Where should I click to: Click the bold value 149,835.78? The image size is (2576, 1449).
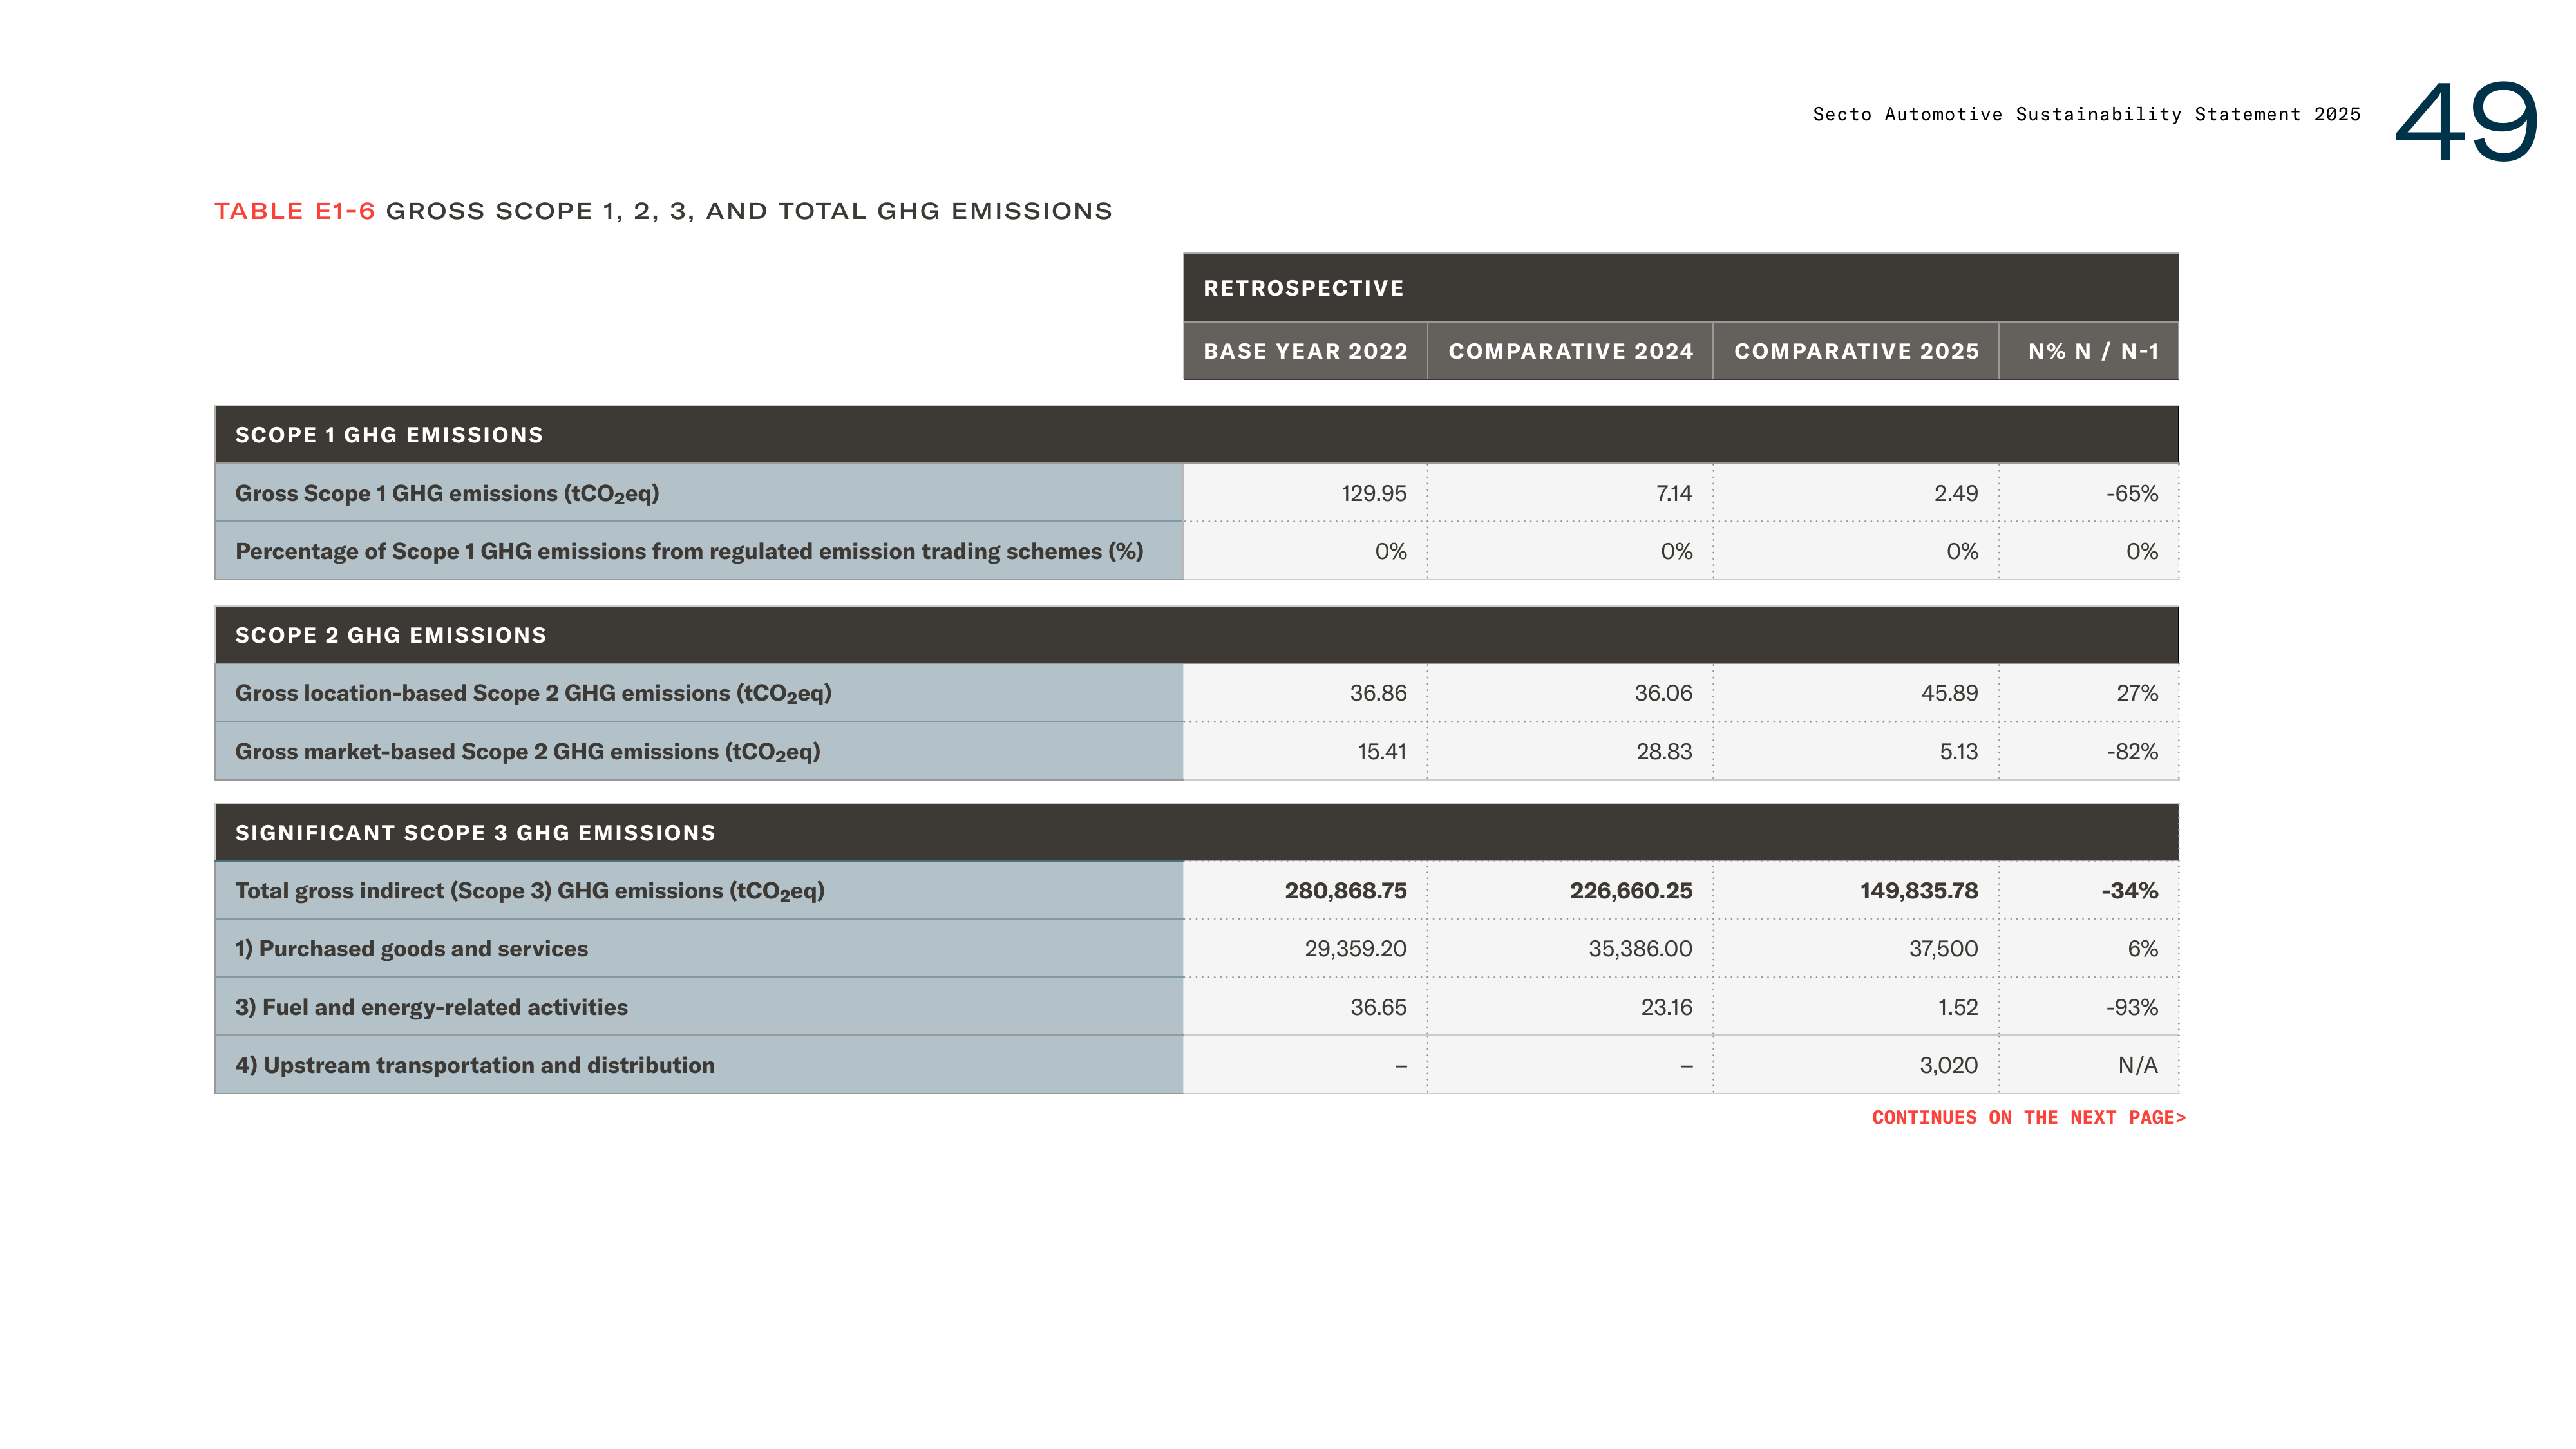tap(1918, 890)
